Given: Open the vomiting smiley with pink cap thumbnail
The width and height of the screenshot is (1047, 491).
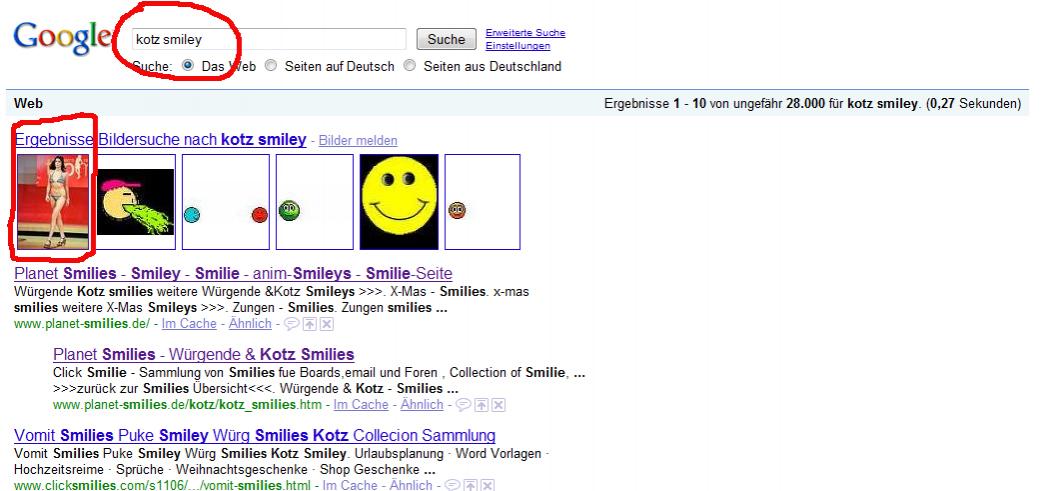Looking at the screenshot, I should point(136,202).
